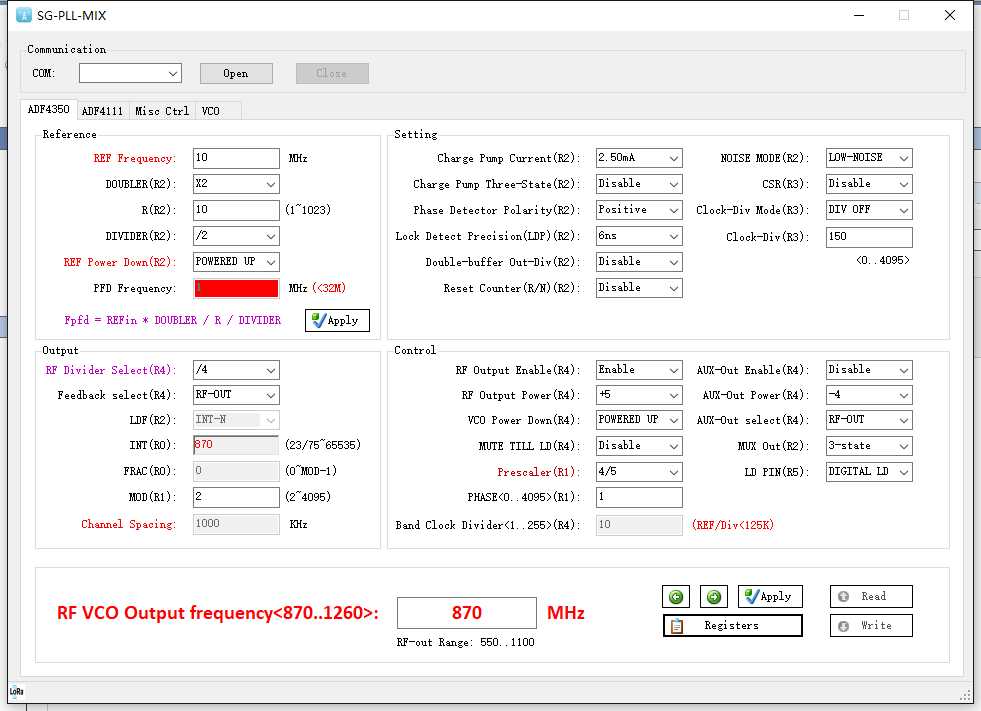Screen dimensions: 981x711
Task: Click Apply next to the frequency arrows
Action: coord(770,596)
